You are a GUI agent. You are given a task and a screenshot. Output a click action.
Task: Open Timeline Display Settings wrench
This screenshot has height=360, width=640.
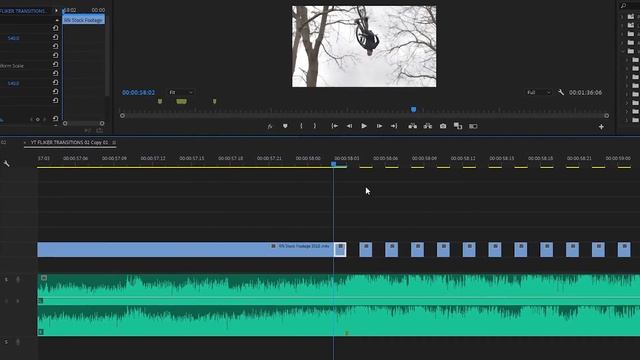(7, 164)
